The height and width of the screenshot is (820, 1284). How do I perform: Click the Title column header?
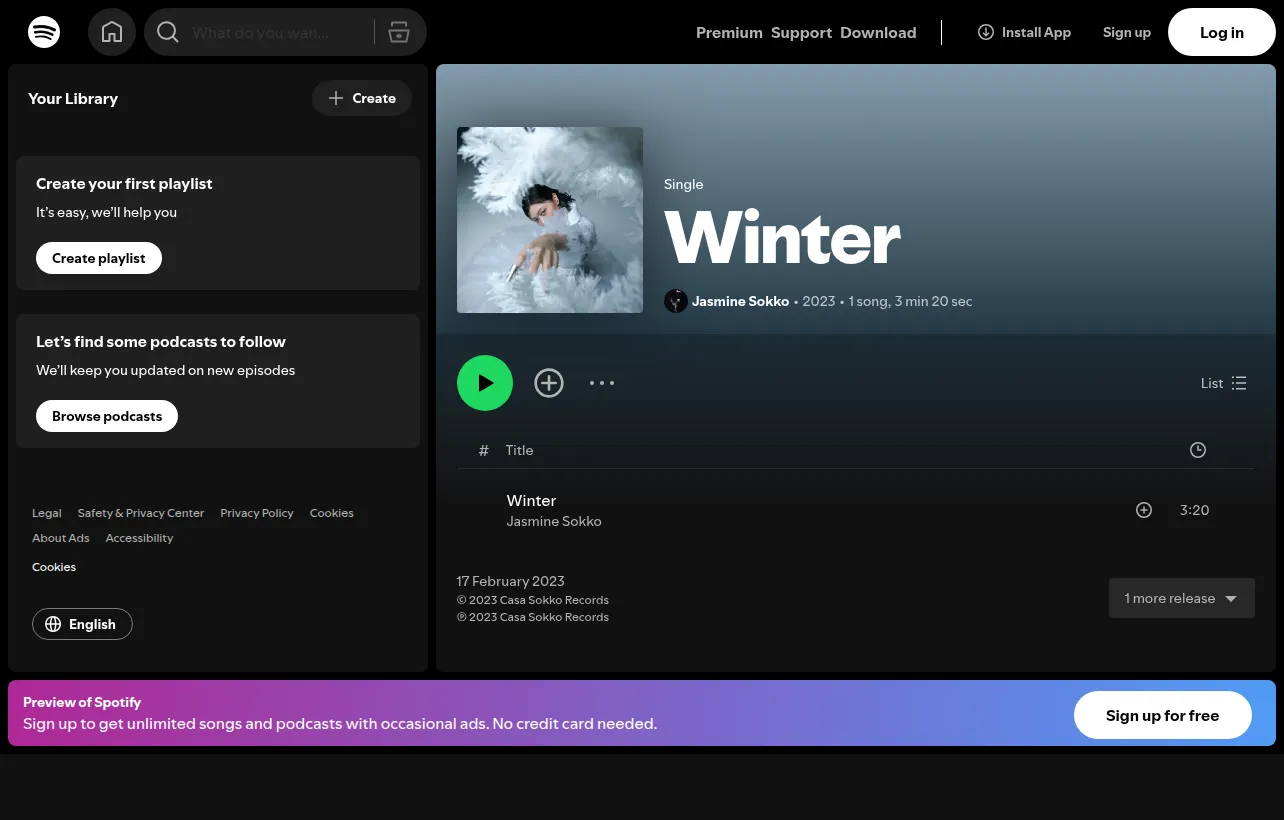(x=519, y=450)
